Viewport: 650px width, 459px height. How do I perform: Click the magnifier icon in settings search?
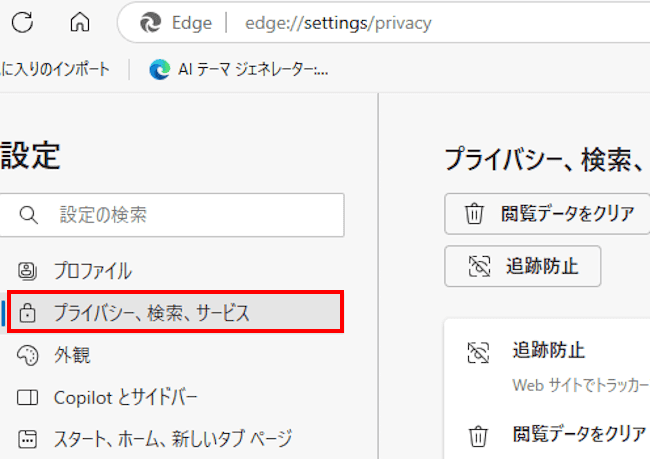point(29,215)
